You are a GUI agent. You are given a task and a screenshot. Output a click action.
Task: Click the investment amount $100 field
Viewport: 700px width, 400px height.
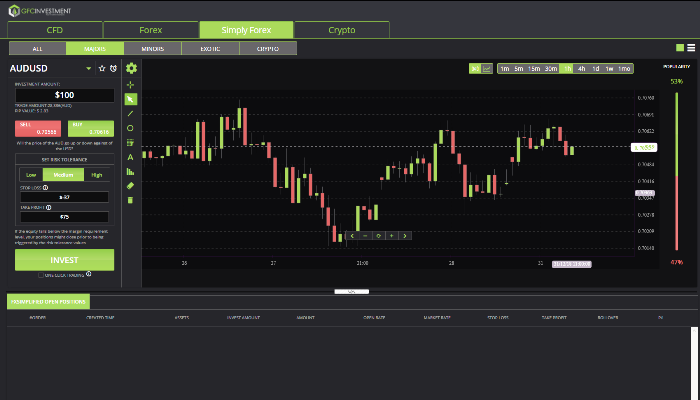click(x=65, y=95)
